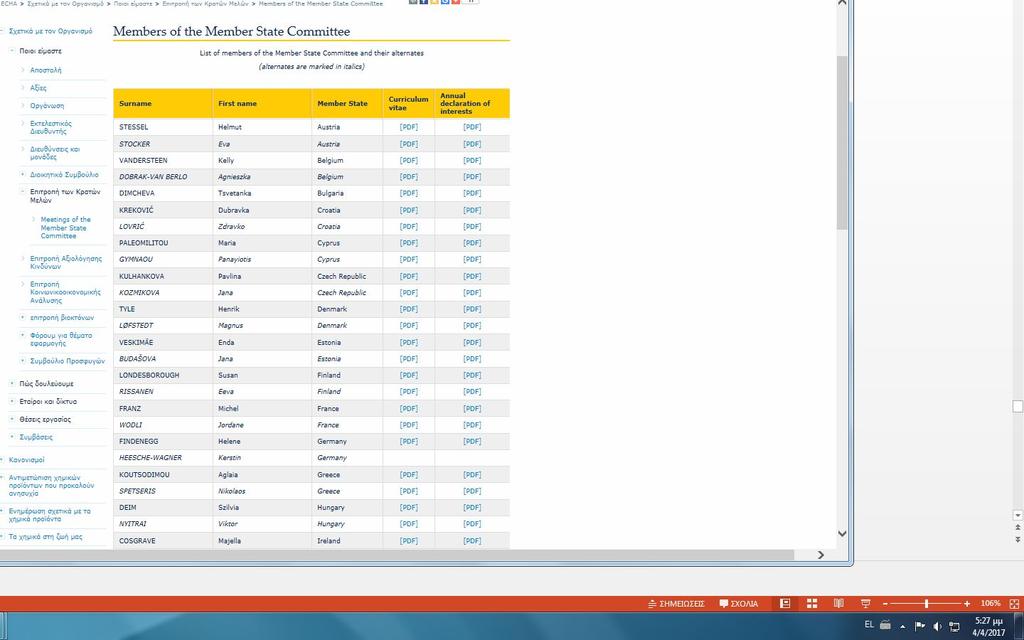
Task: Expand the 'Πώς δουλεύουμε' section
Action: [x=12, y=383]
